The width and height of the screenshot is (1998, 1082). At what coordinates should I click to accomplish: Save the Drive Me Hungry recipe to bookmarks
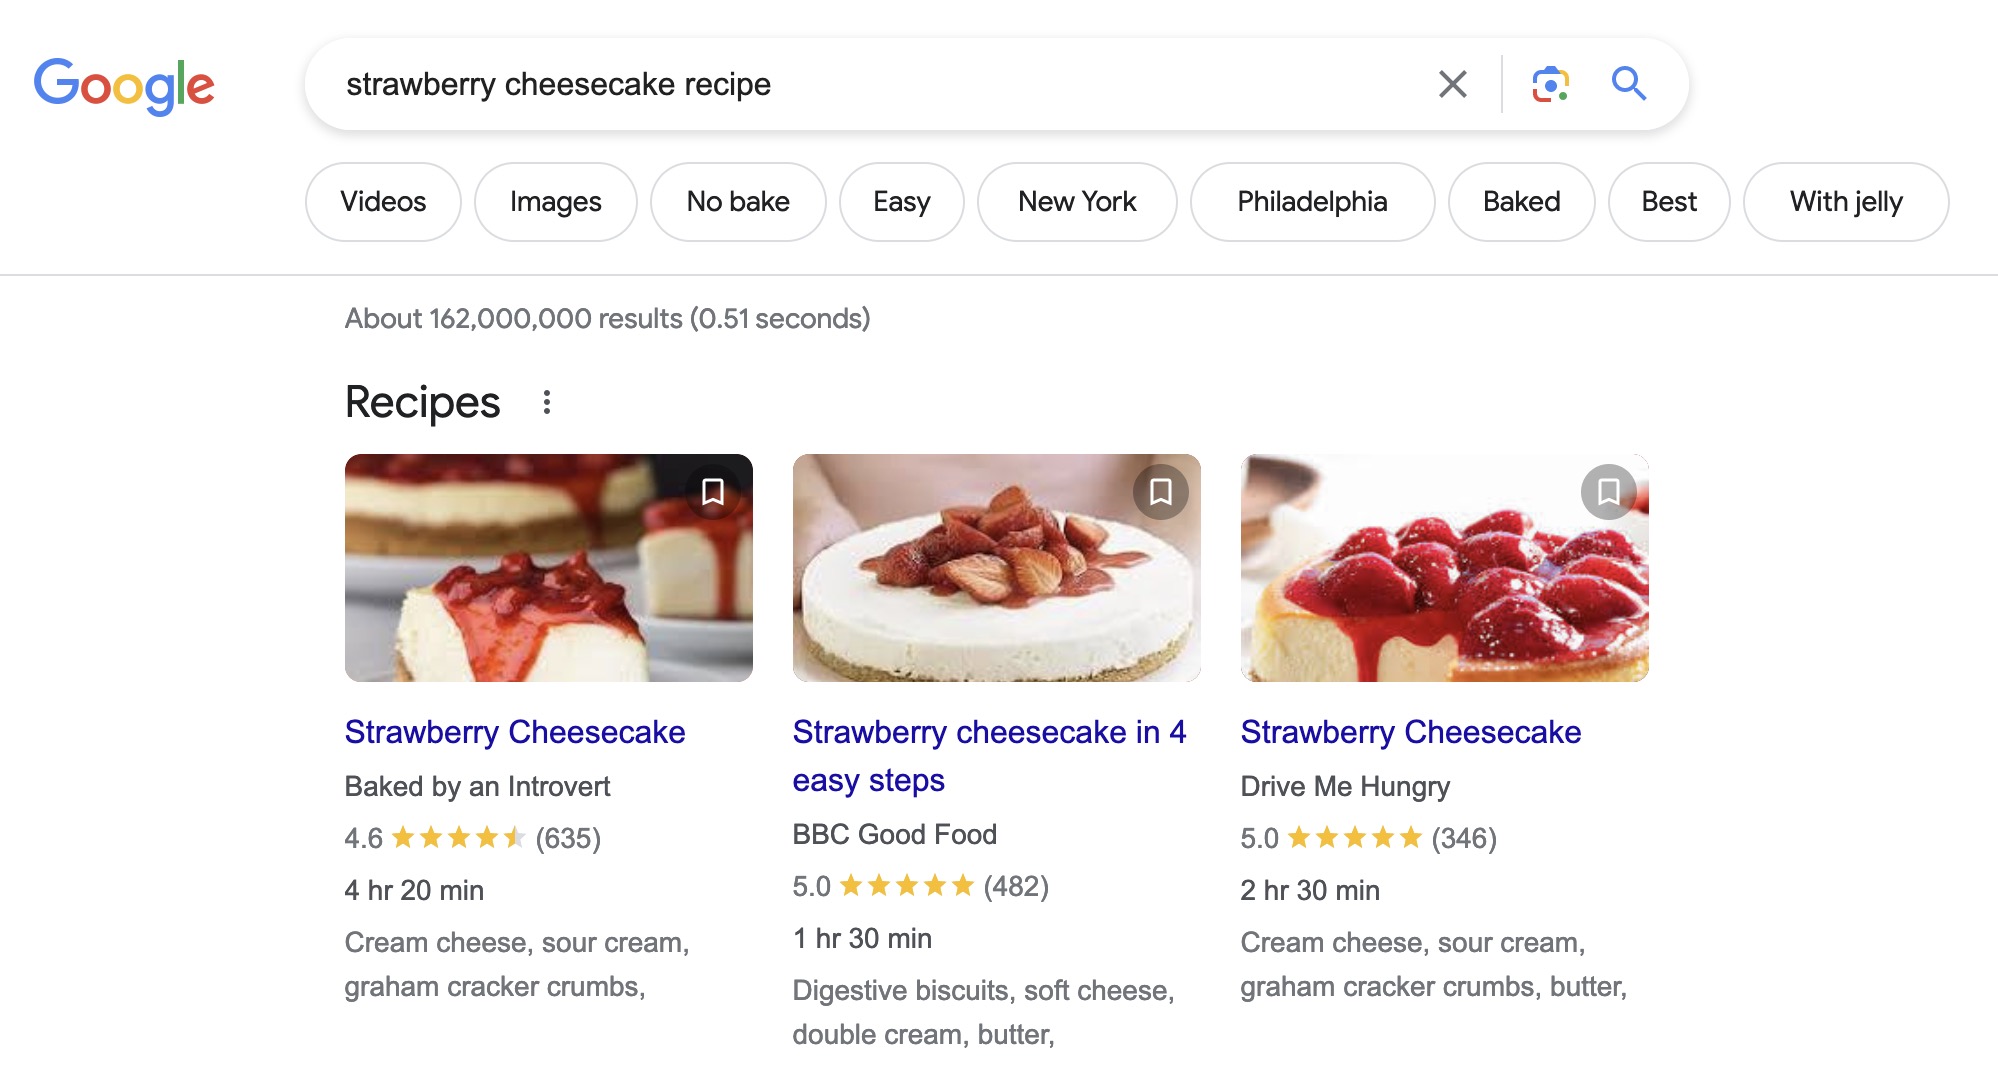click(1609, 492)
